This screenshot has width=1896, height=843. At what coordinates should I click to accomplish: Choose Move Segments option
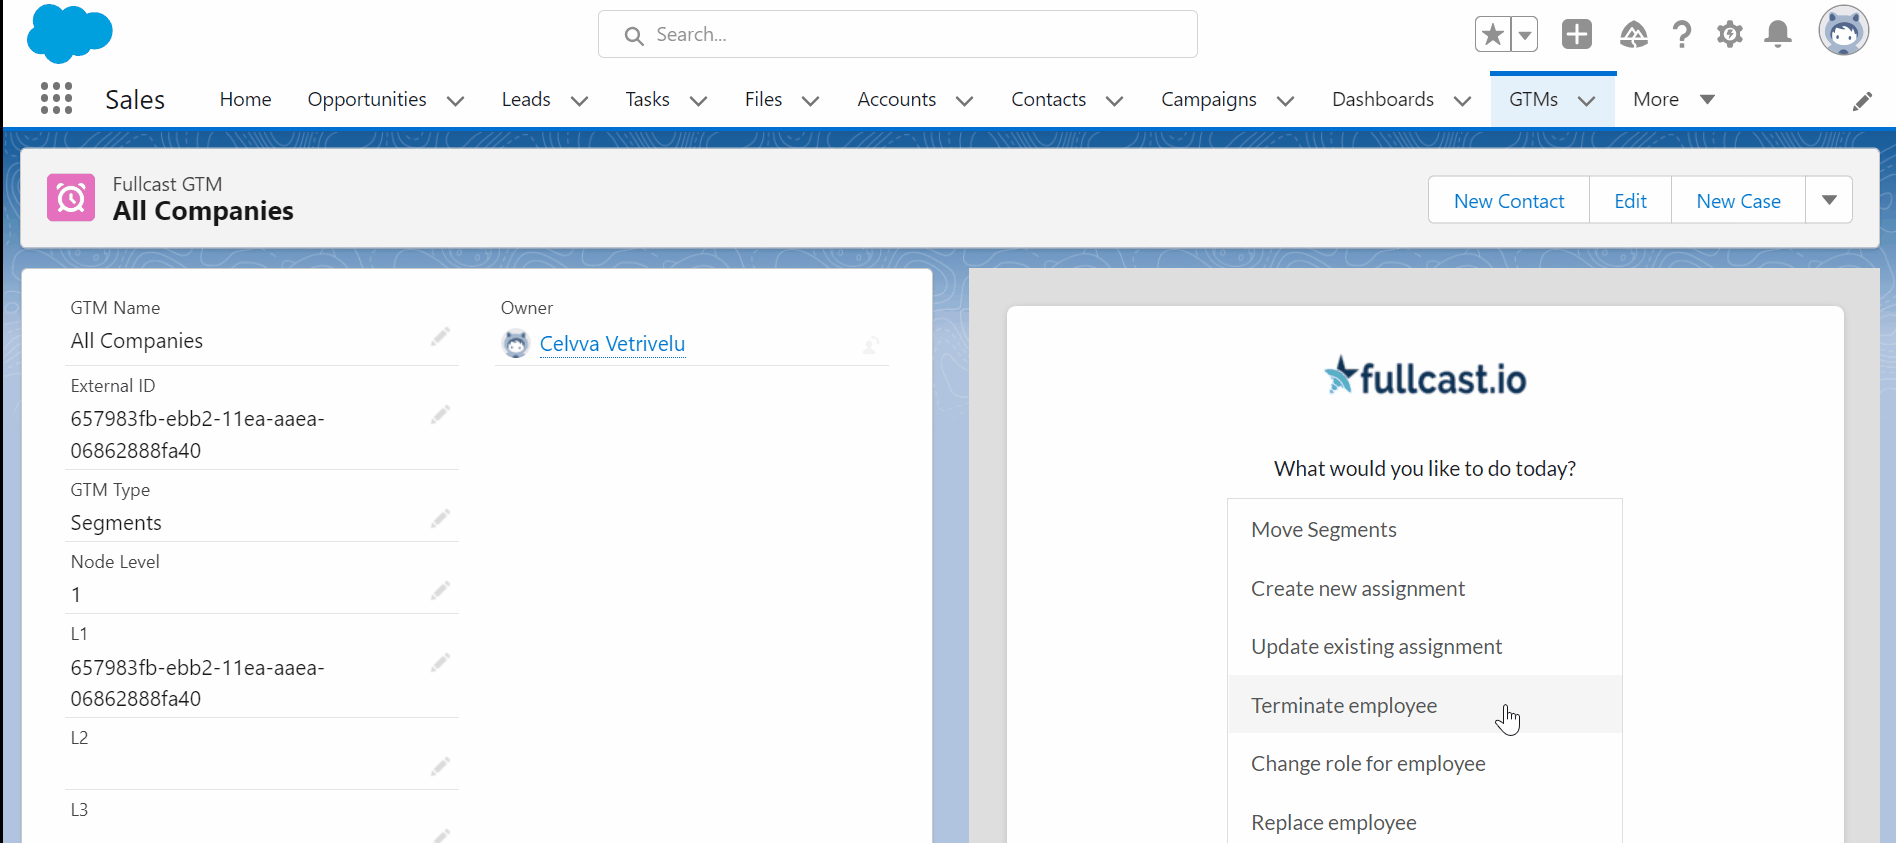(x=1424, y=529)
